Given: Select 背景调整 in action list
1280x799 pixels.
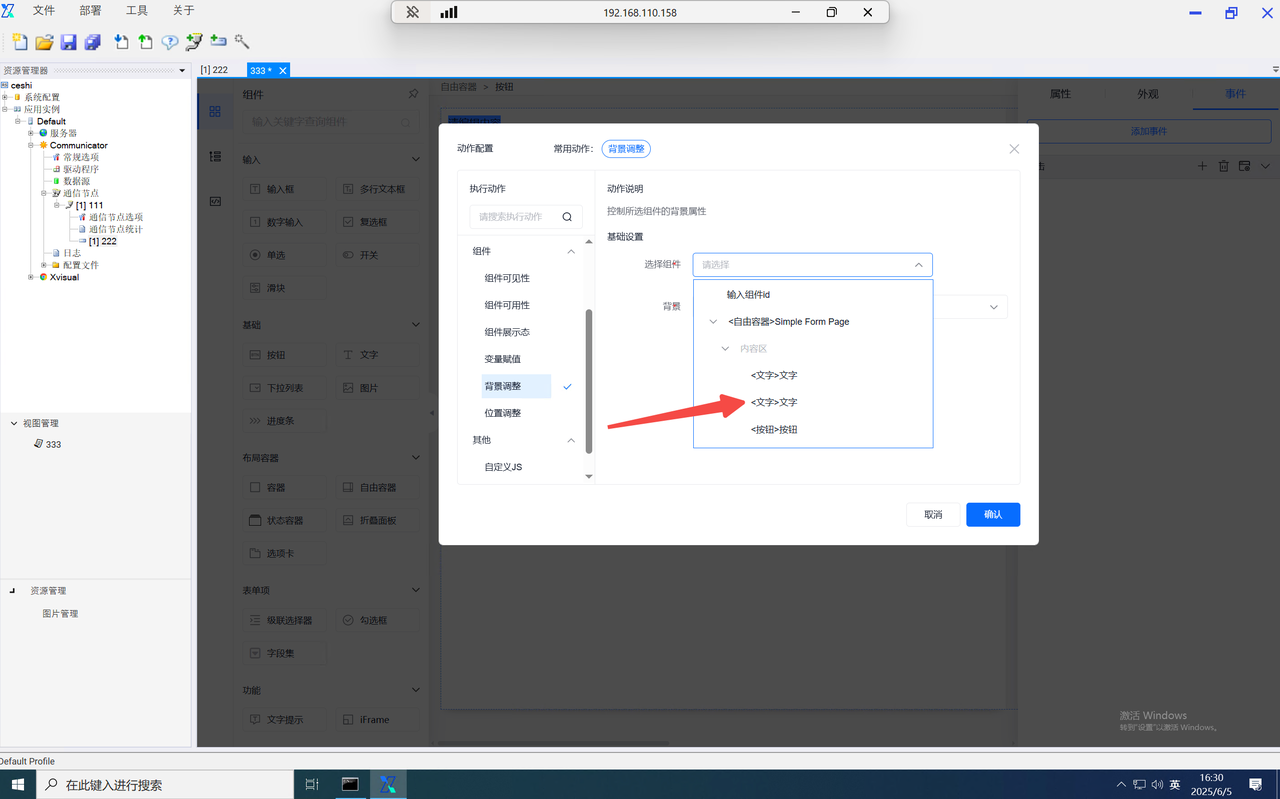Looking at the screenshot, I should coord(516,386).
